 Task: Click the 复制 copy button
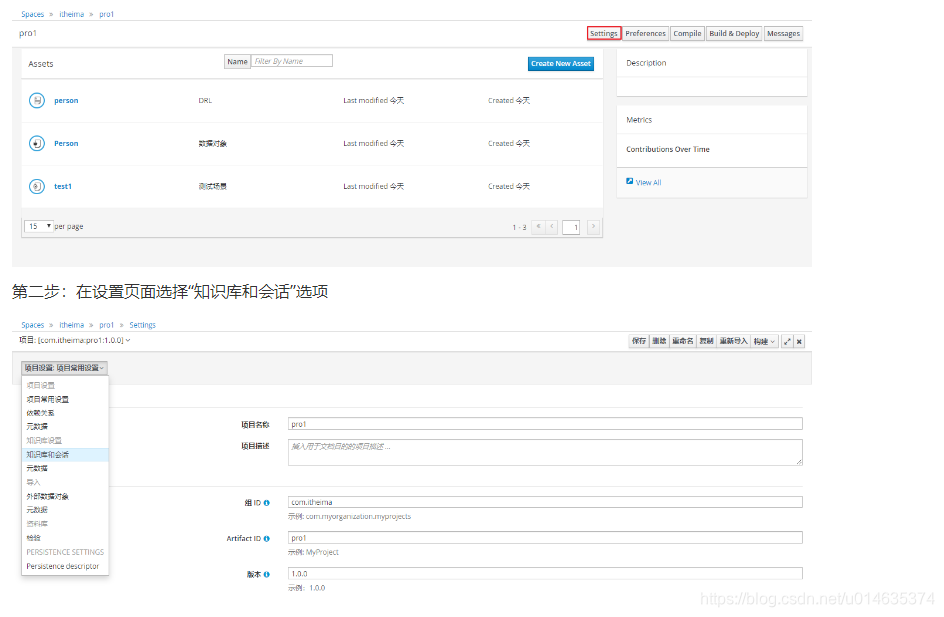pyautogui.click(x=706, y=341)
